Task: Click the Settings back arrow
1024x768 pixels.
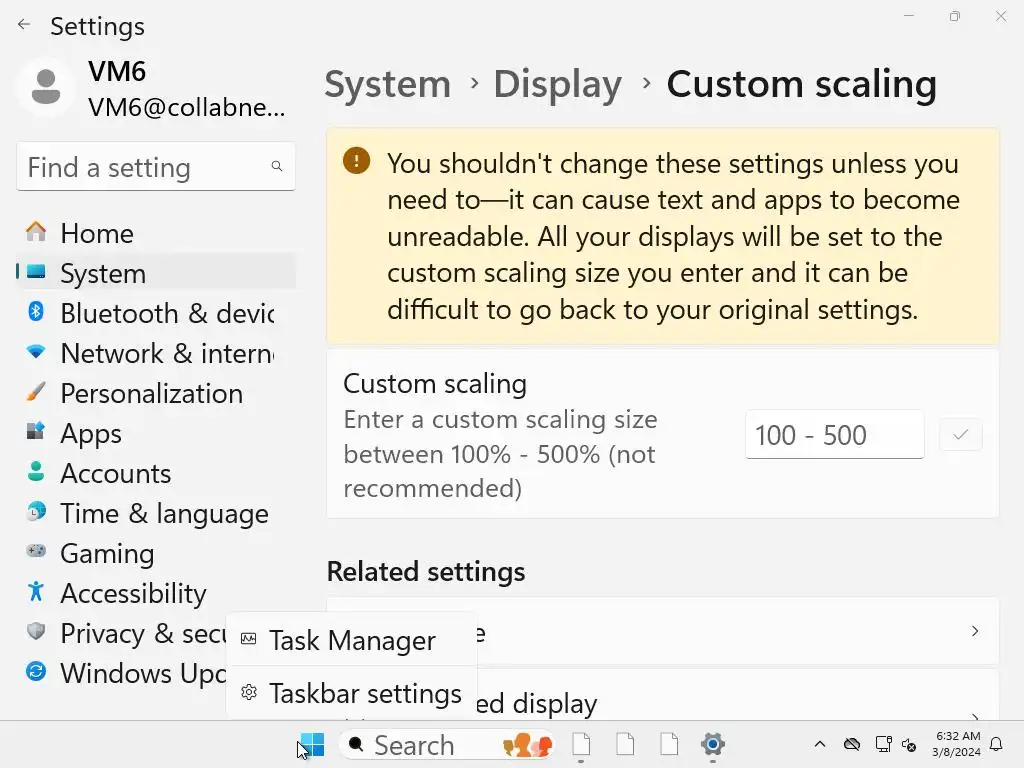Action: pyautogui.click(x=24, y=25)
